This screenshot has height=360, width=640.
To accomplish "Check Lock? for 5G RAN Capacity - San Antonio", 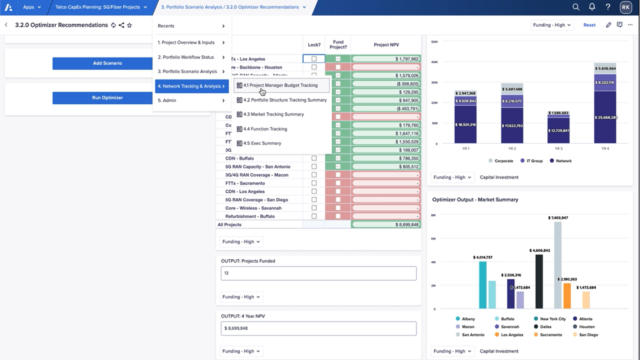I will coord(314,167).
